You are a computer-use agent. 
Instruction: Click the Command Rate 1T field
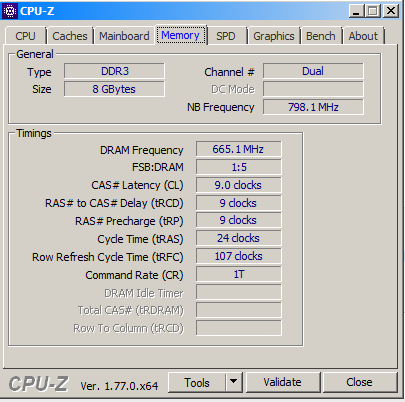[x=239, y=274]
